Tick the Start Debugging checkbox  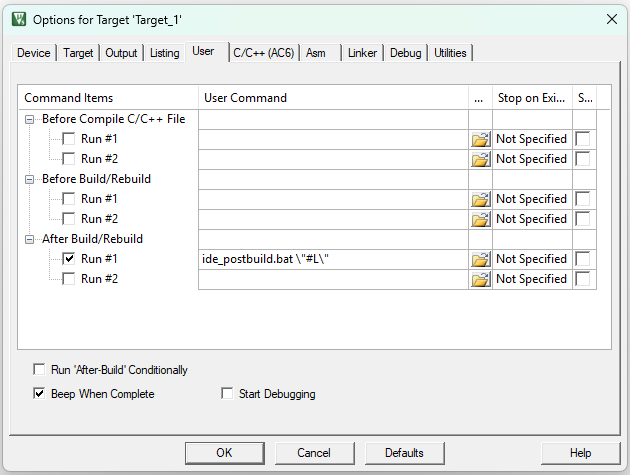coord(227,393)
